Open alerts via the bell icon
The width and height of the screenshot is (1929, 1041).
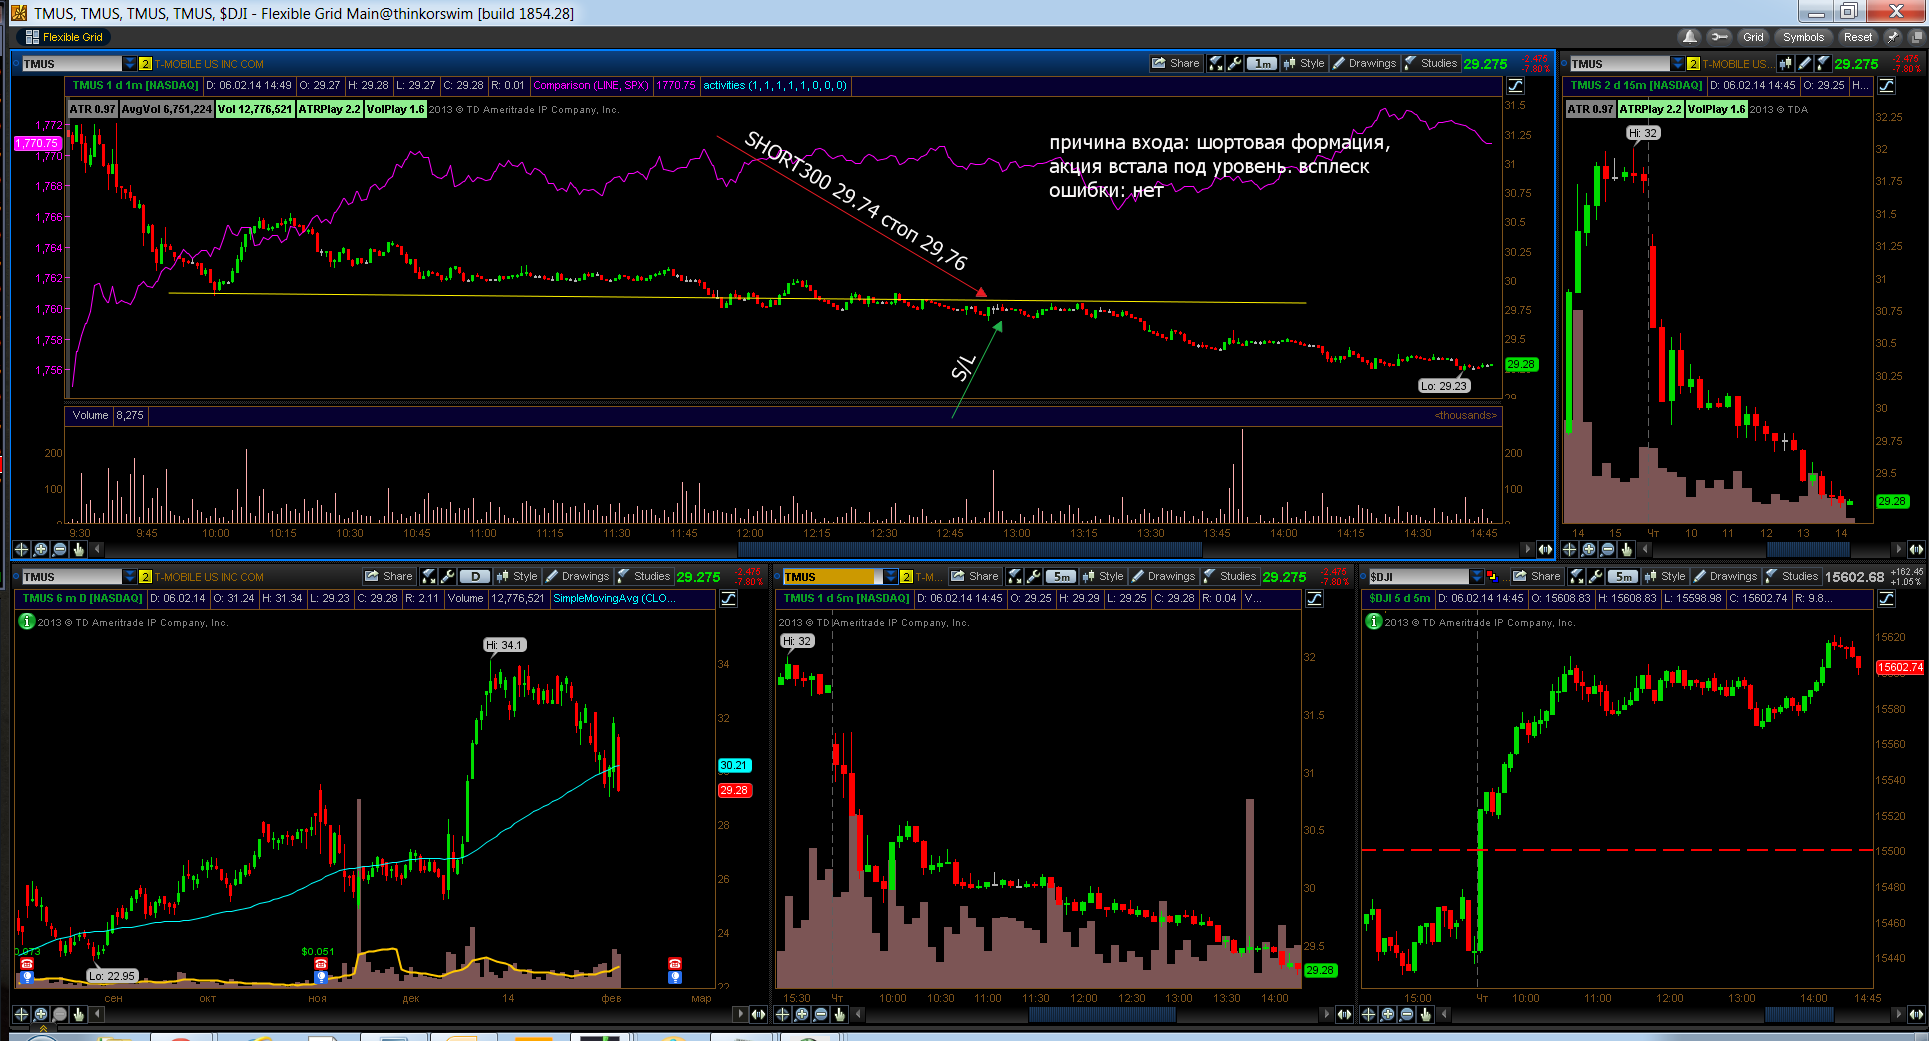[x=1690, y=37]
